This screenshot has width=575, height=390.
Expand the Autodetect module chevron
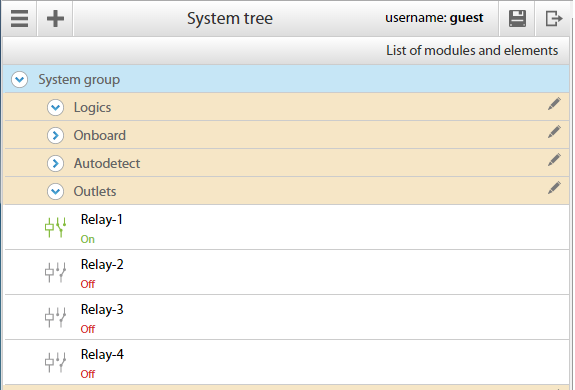coord(55,163)
